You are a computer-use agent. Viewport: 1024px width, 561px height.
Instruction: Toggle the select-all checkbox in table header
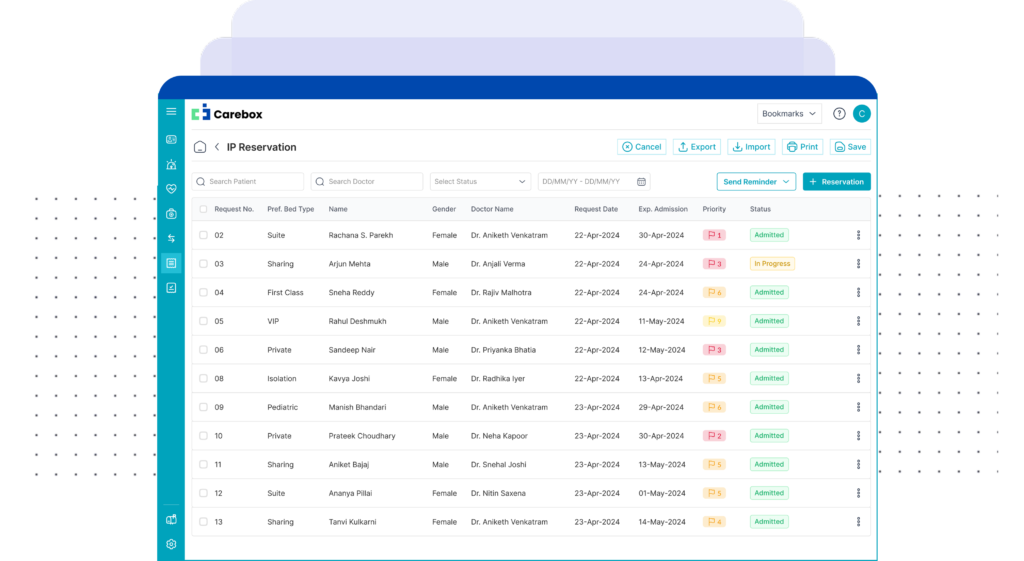point(203,210)
